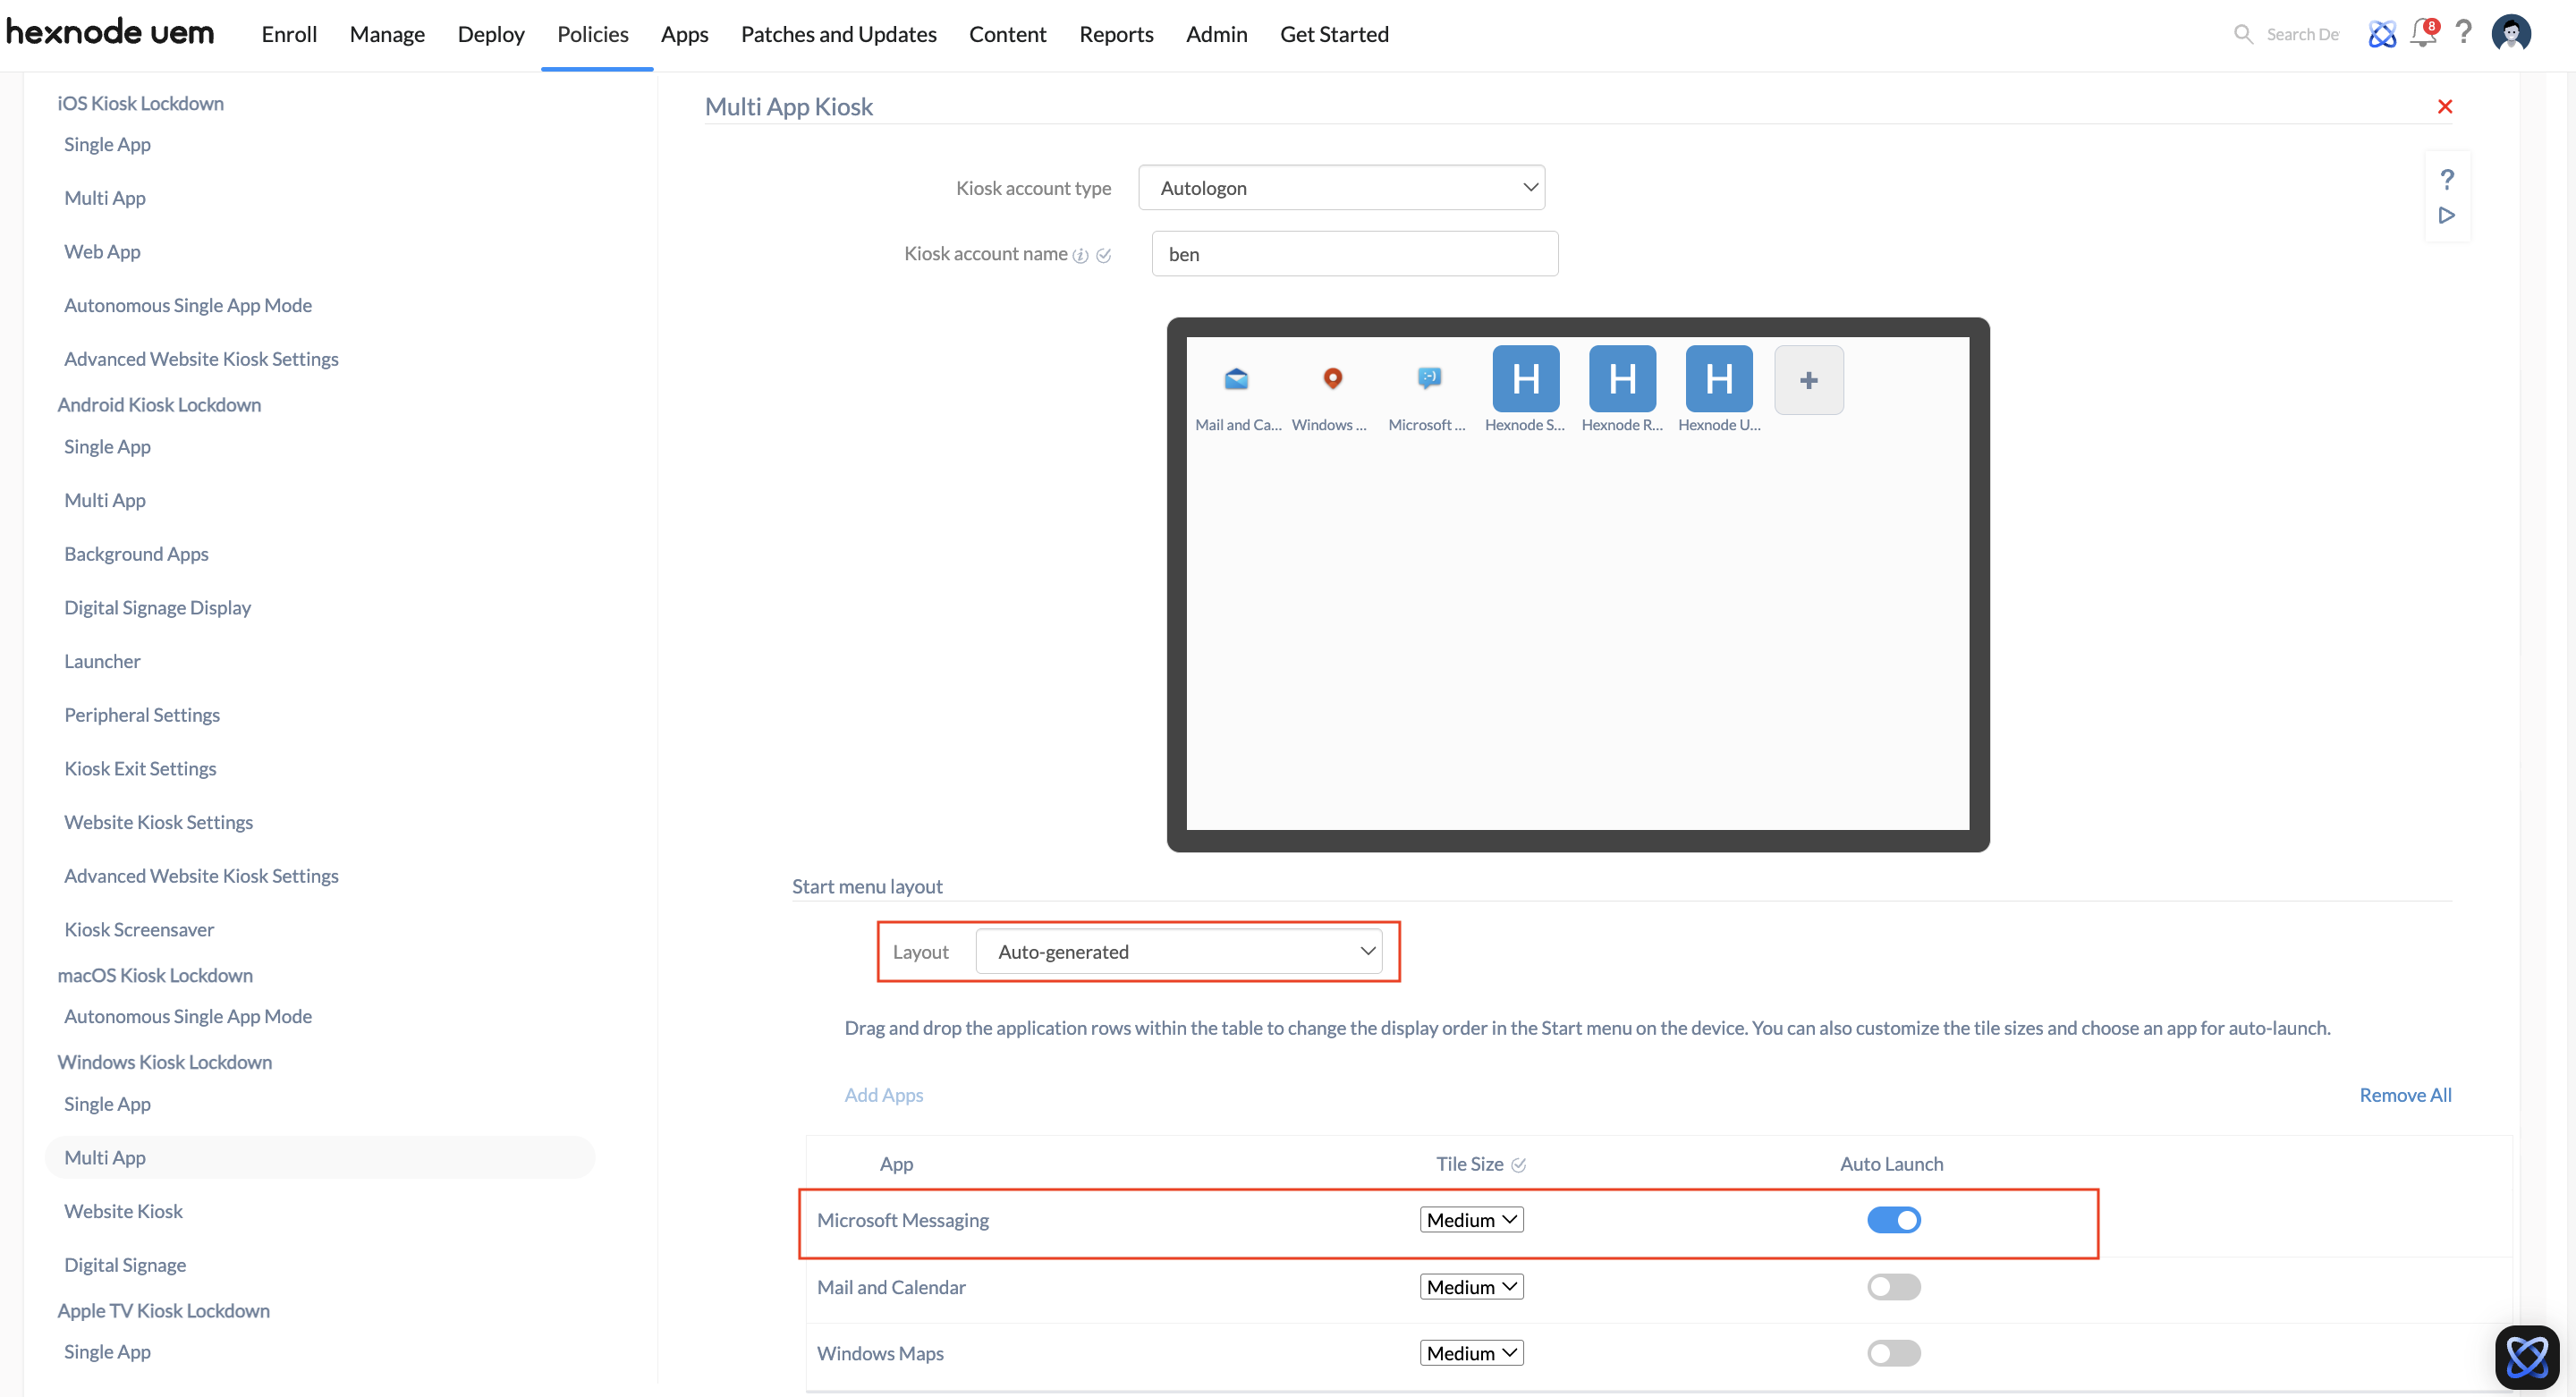Open Peripheral Settings

142,715
